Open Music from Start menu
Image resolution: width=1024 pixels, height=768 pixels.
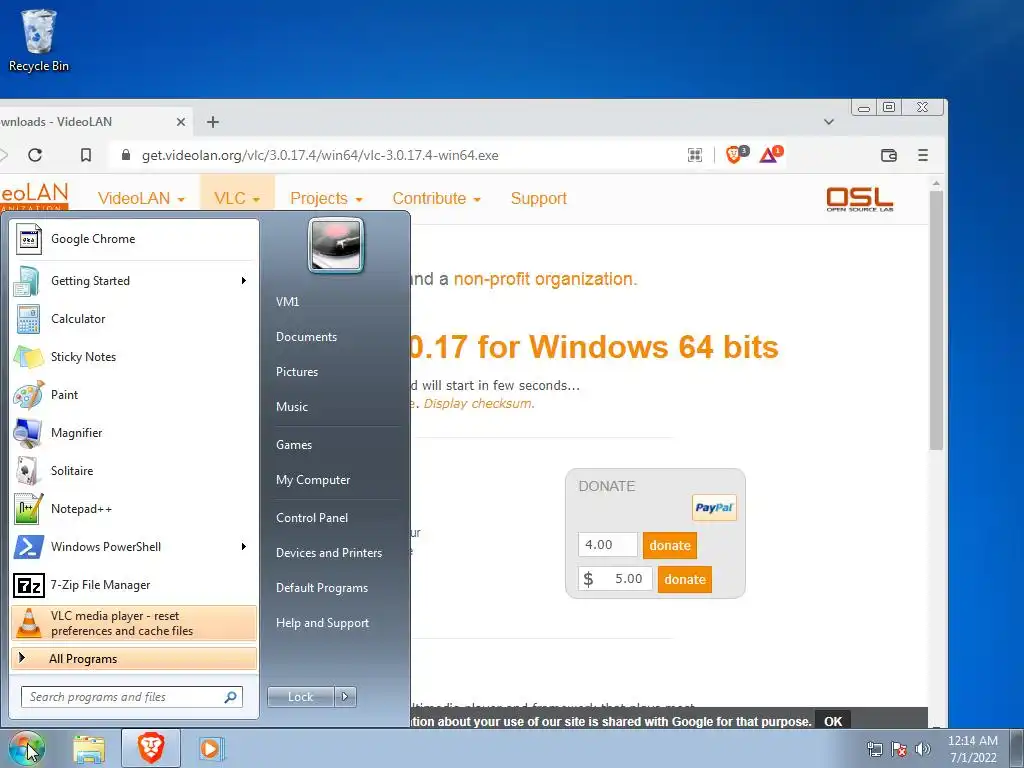(292, 407)
